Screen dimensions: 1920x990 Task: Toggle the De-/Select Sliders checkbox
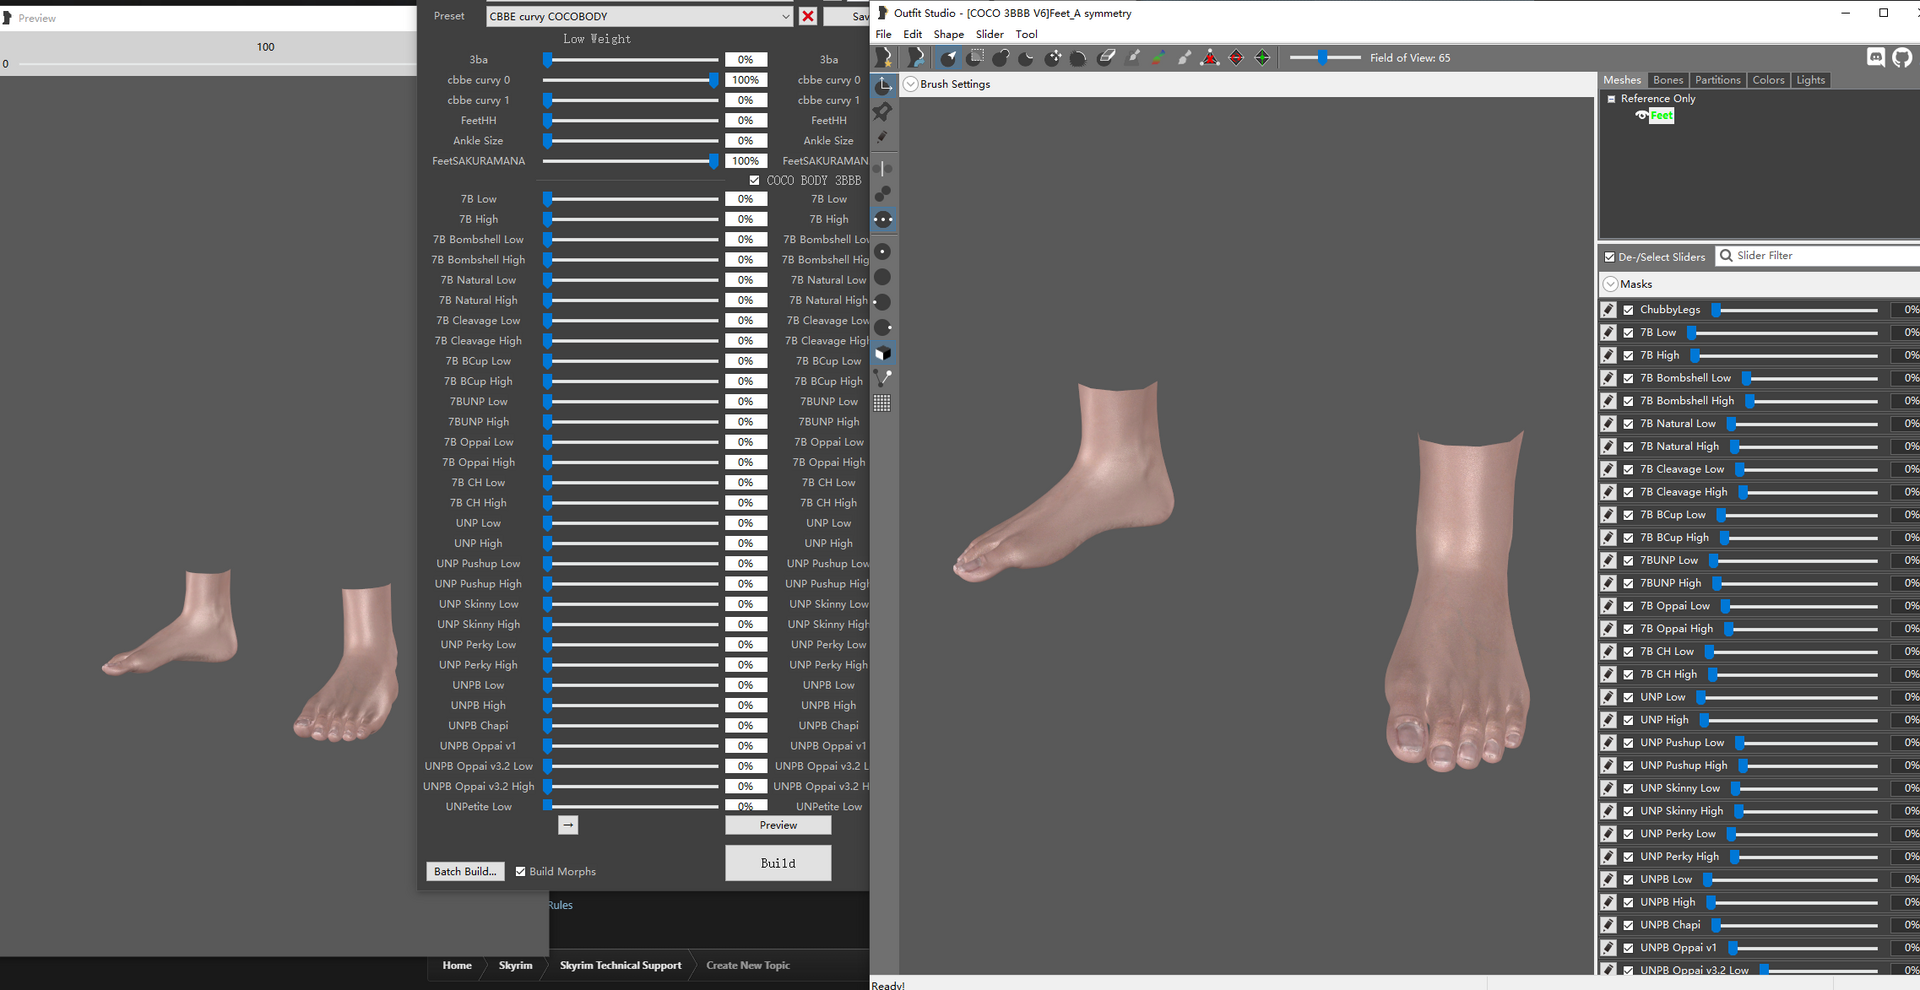pyautogui.click(x=1610, y=257)
